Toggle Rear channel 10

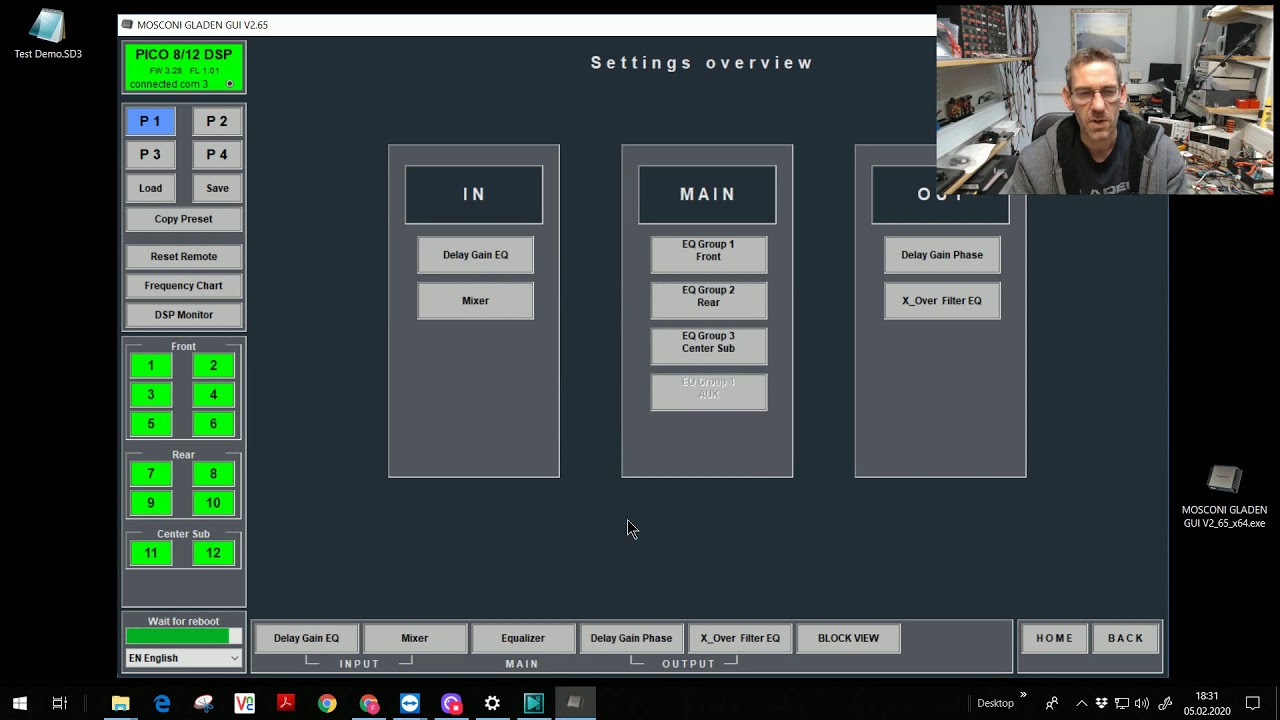[x=213, y=503]
